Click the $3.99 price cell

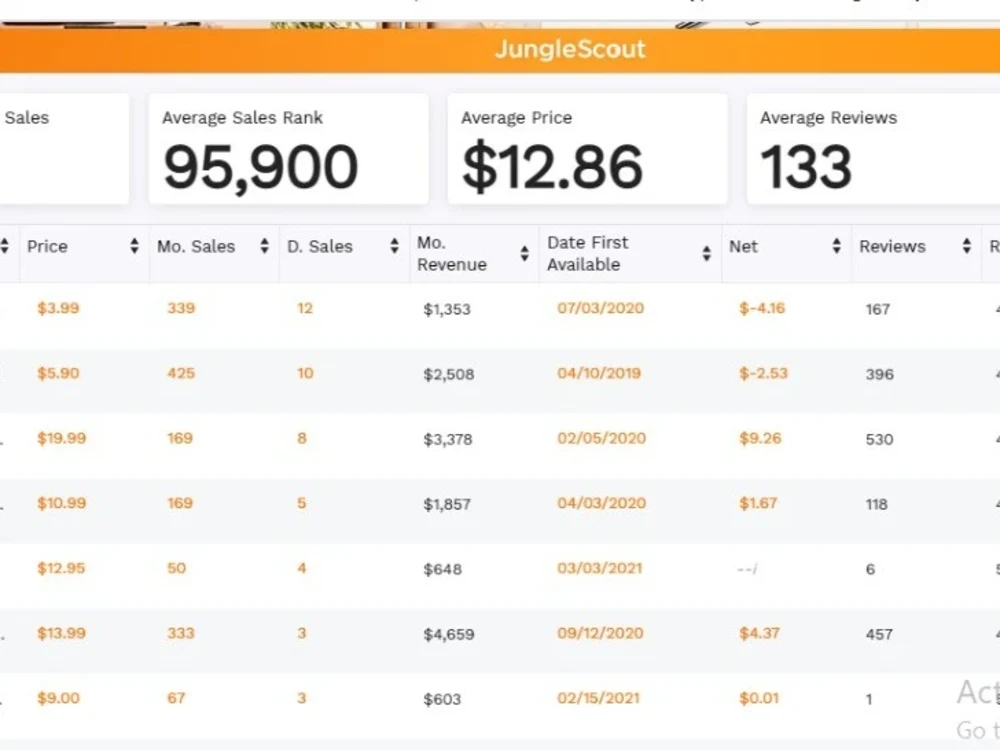point(58,308)
